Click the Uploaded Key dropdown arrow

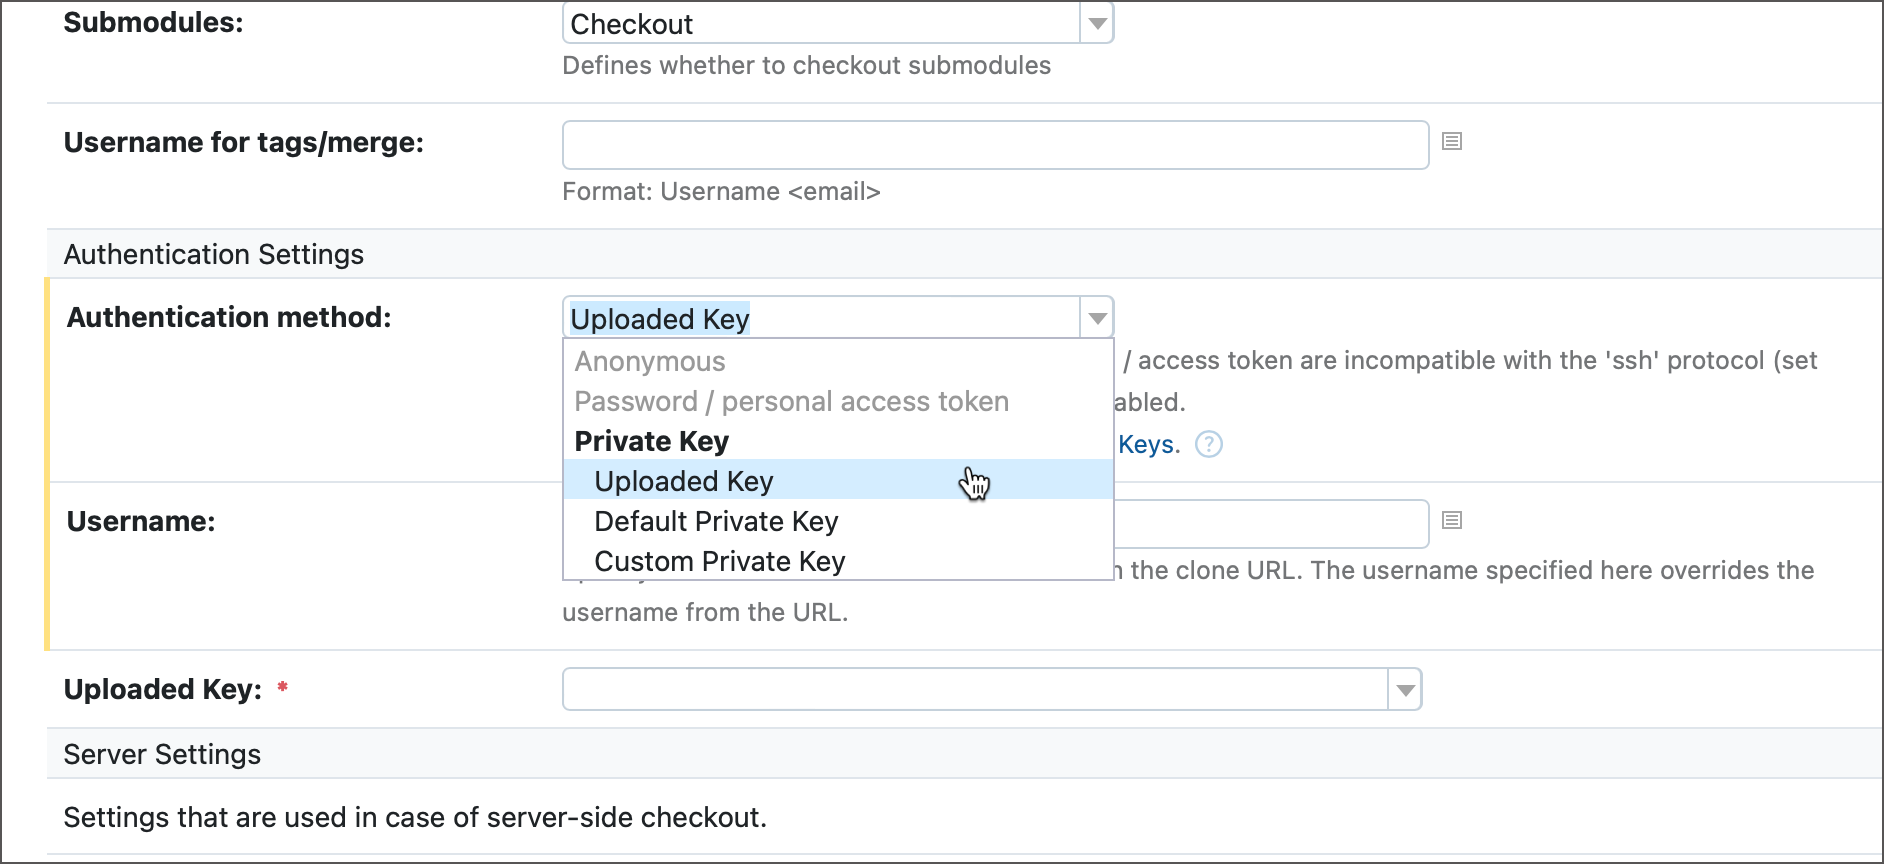click(x=1403, y=689)
